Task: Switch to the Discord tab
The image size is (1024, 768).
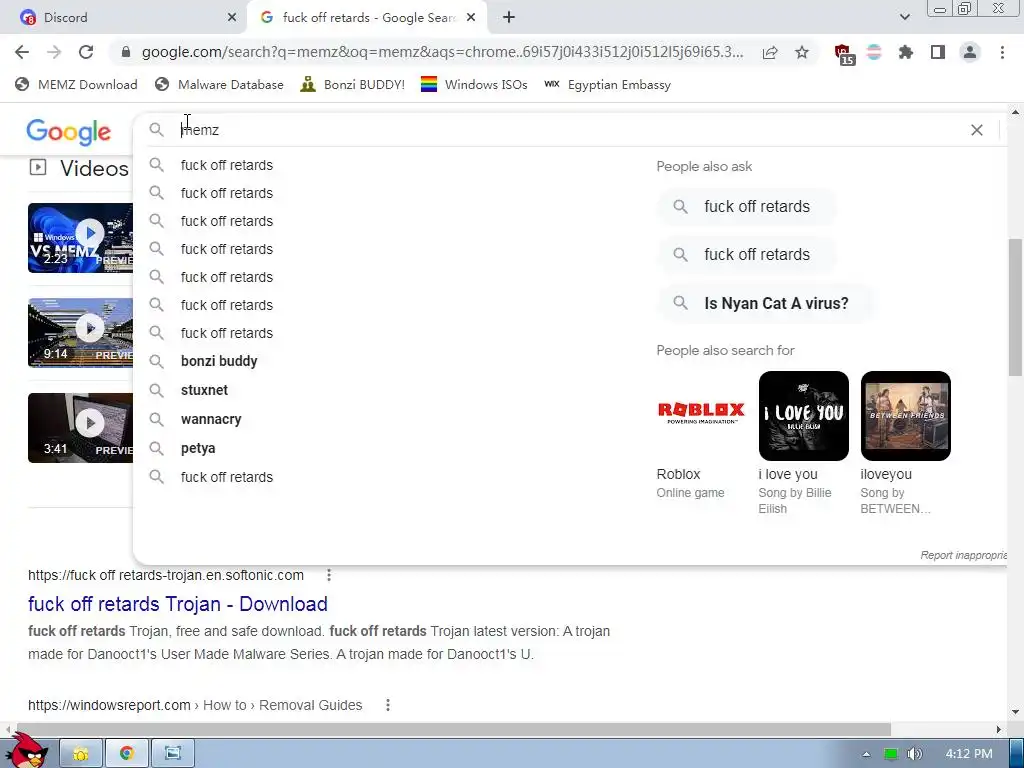Action: [124, 18]
